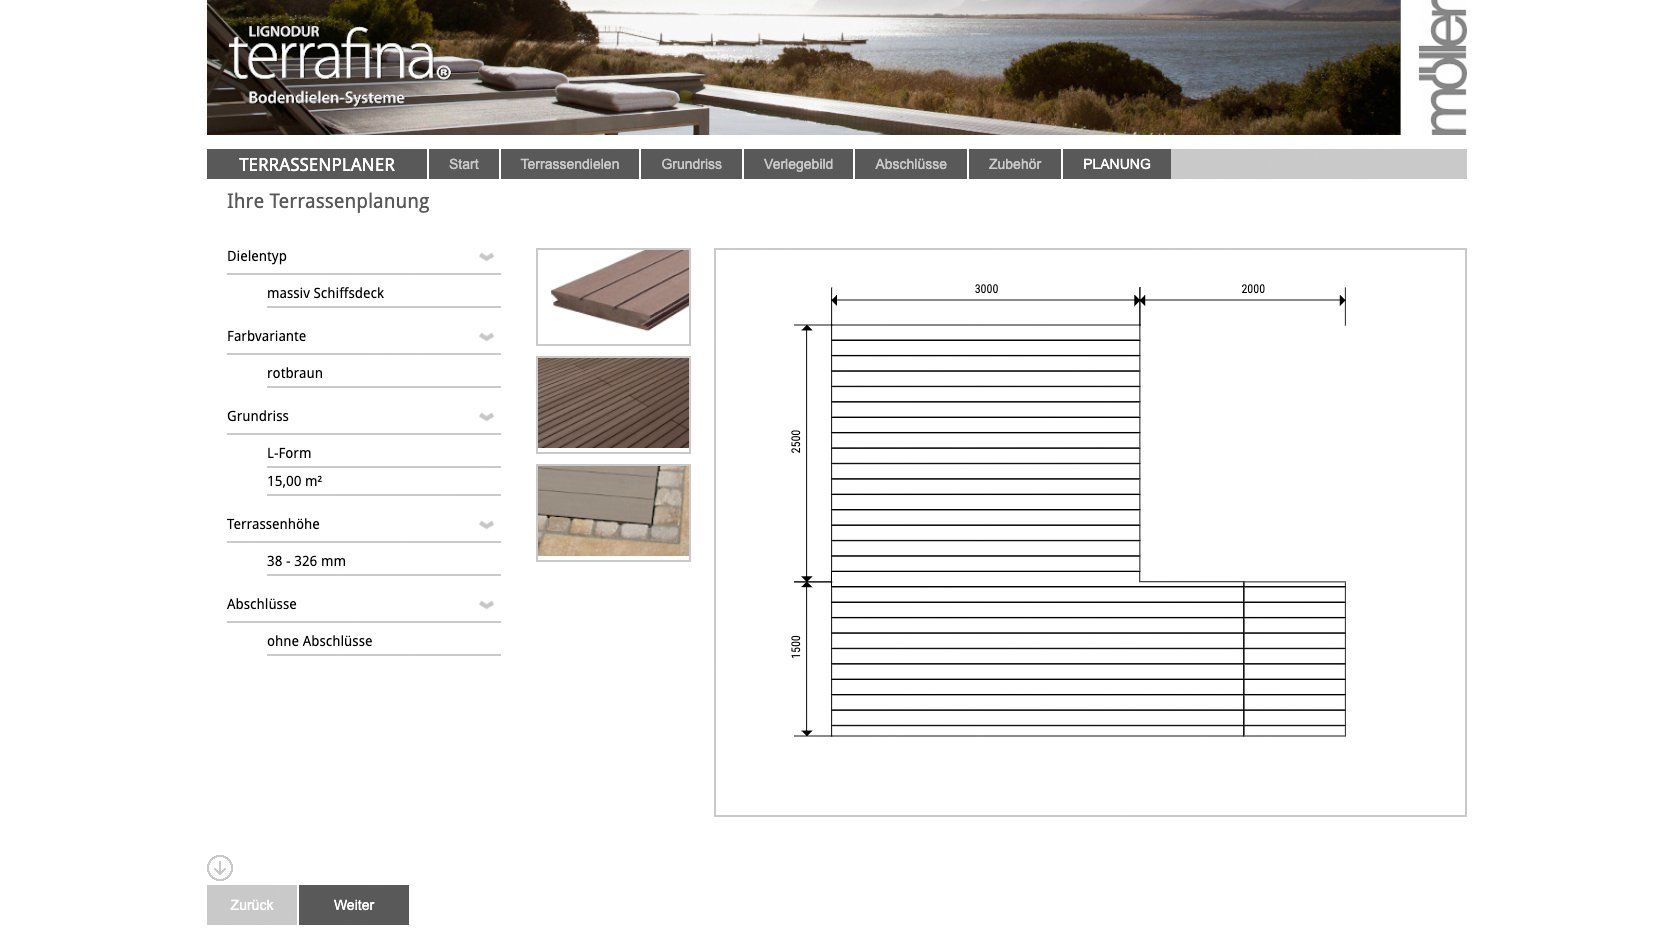Switch to the Terrassendielen tab
This screenshot has width=1663, height=935.
pos(569,164)
